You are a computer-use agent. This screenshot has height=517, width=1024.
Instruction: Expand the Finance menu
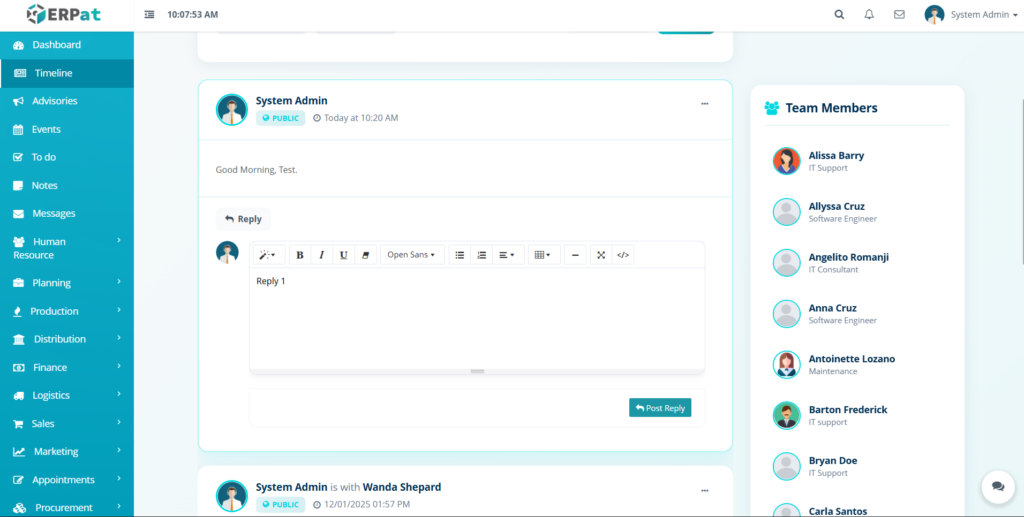(67, 368)
